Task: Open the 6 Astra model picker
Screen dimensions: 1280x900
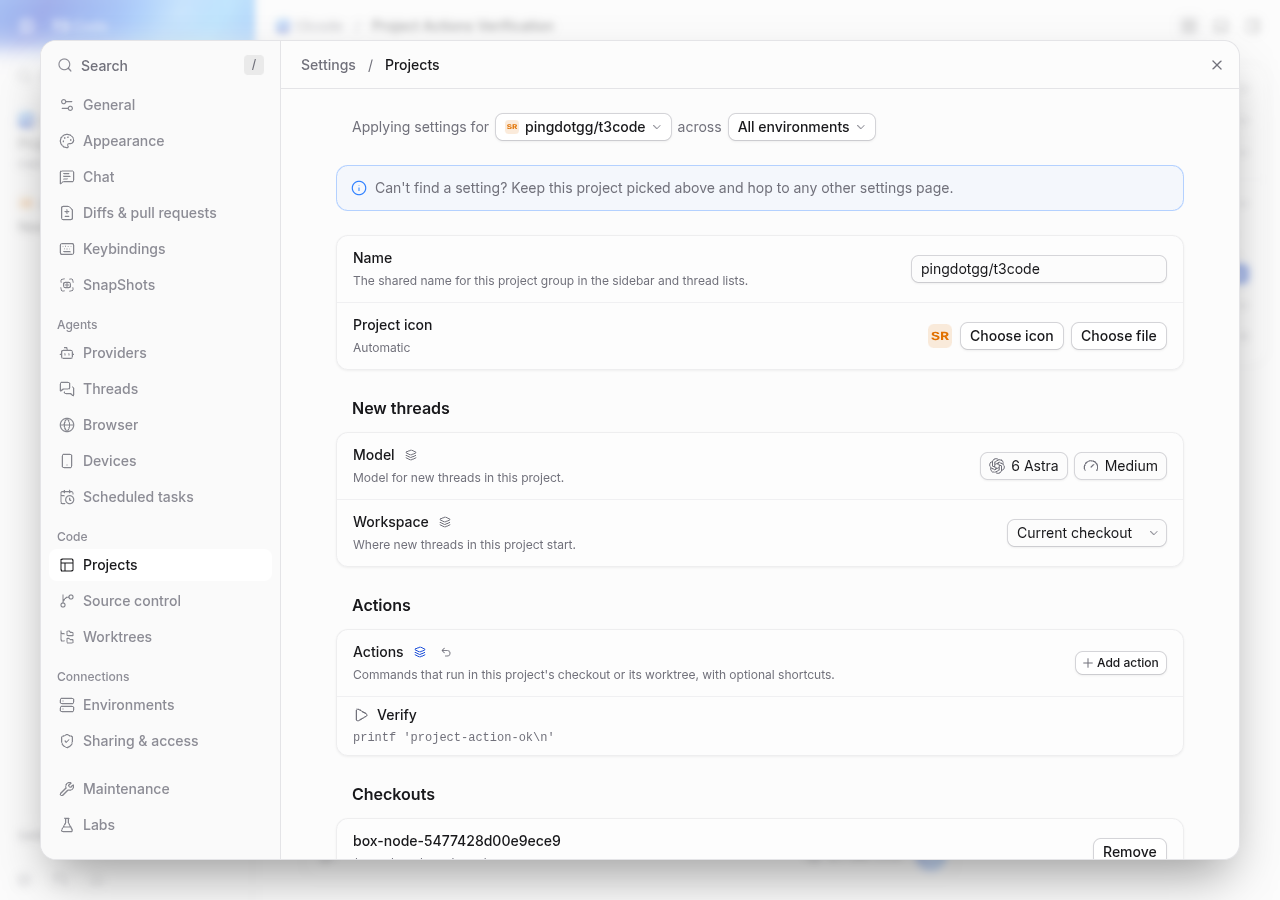Action: [1024, 466]
